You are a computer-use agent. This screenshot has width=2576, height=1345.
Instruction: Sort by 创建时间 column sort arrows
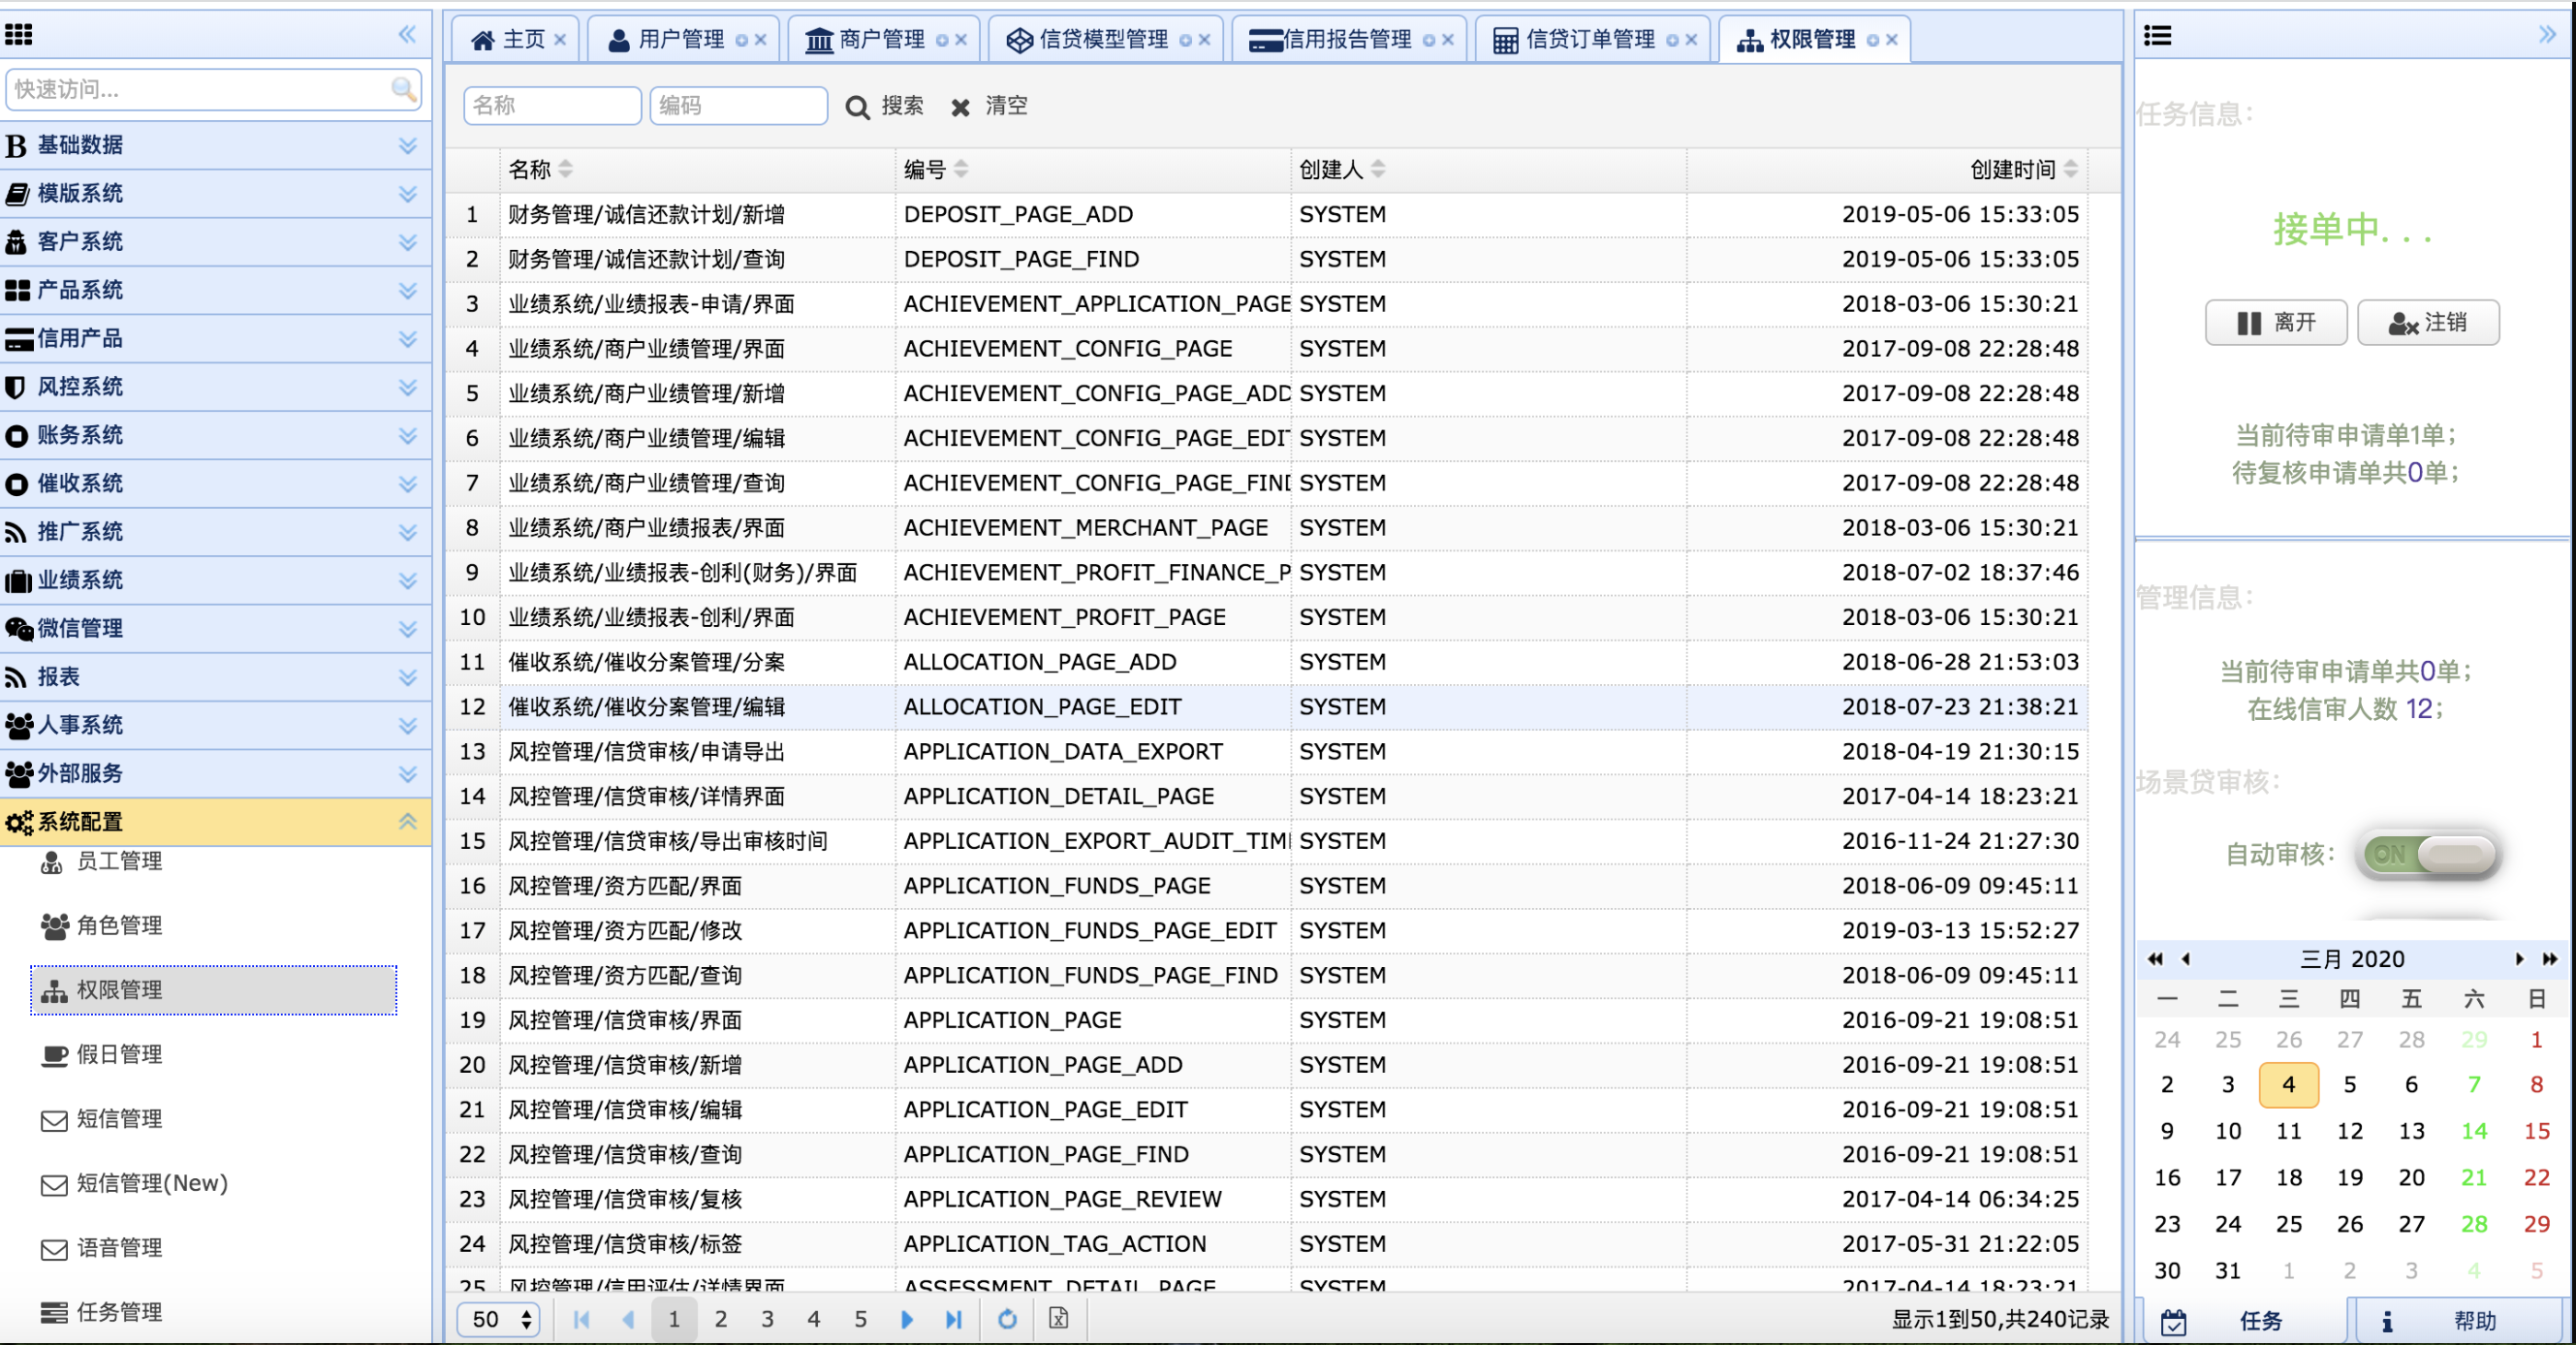click(x=2071, y=169)
